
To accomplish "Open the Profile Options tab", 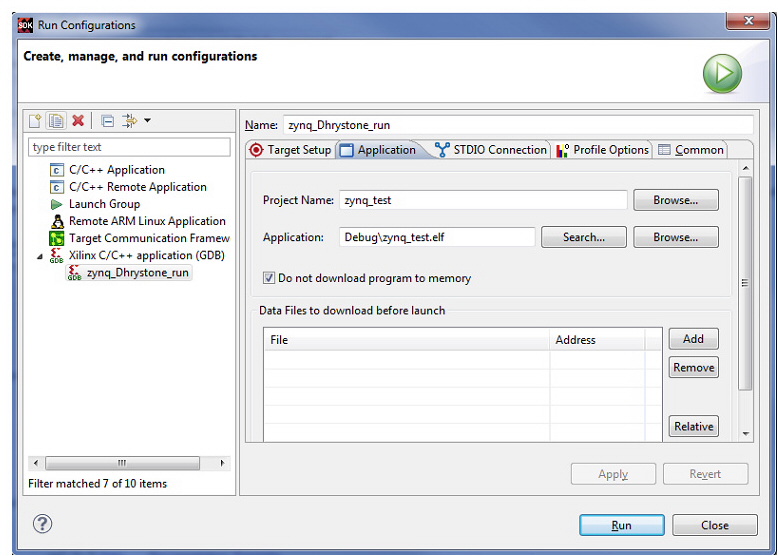I will point(602,150).
